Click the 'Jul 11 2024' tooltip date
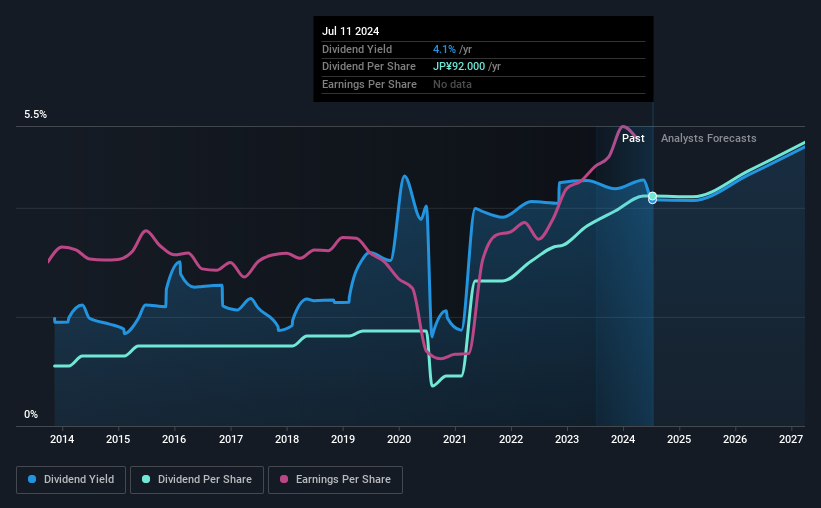The height and width of the screenshot is (508, 821). click(x=350, y=31)
